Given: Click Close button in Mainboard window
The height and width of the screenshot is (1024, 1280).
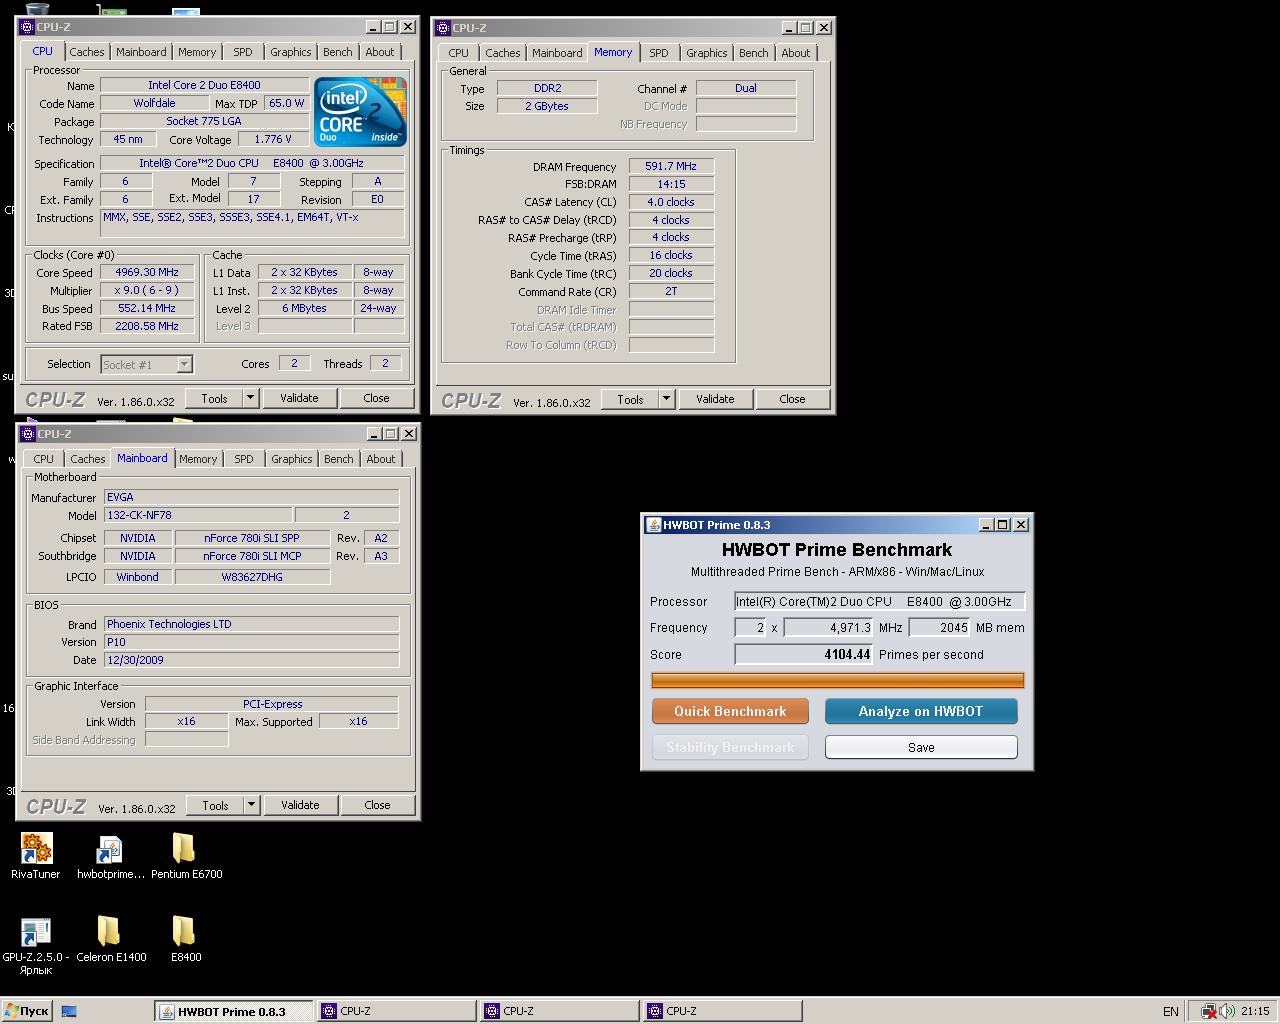Looking at the screenshot, I should point(377,805).
